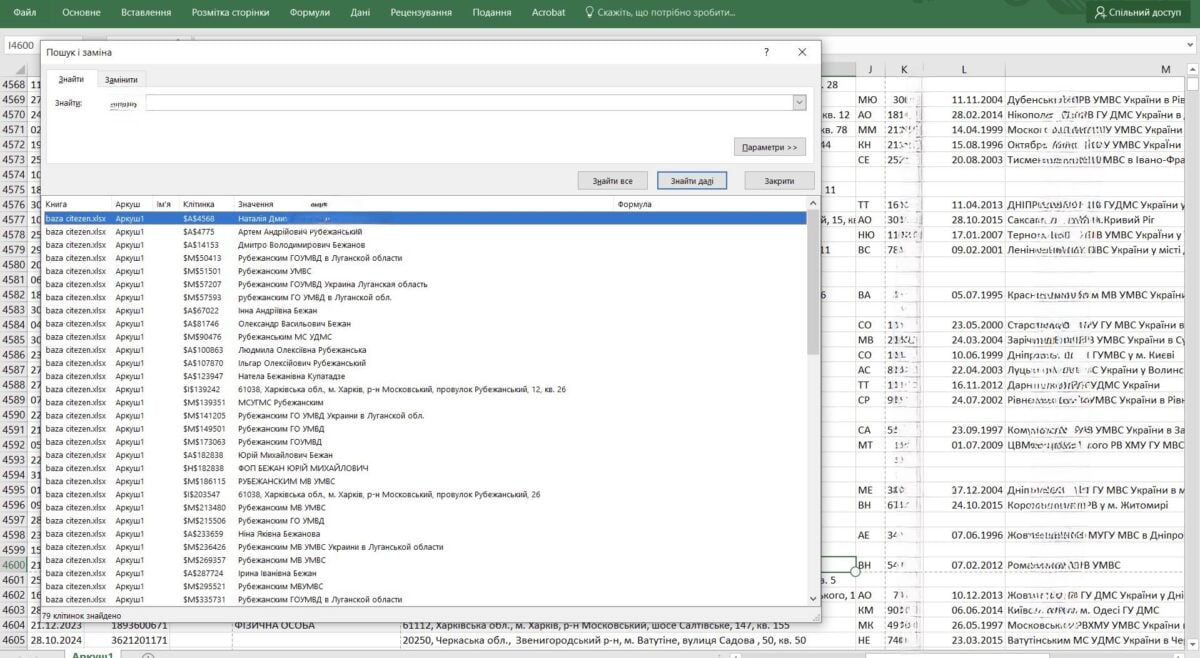Open the Дані ribbon tab
1200x658 pixels.
click(361, 13)
